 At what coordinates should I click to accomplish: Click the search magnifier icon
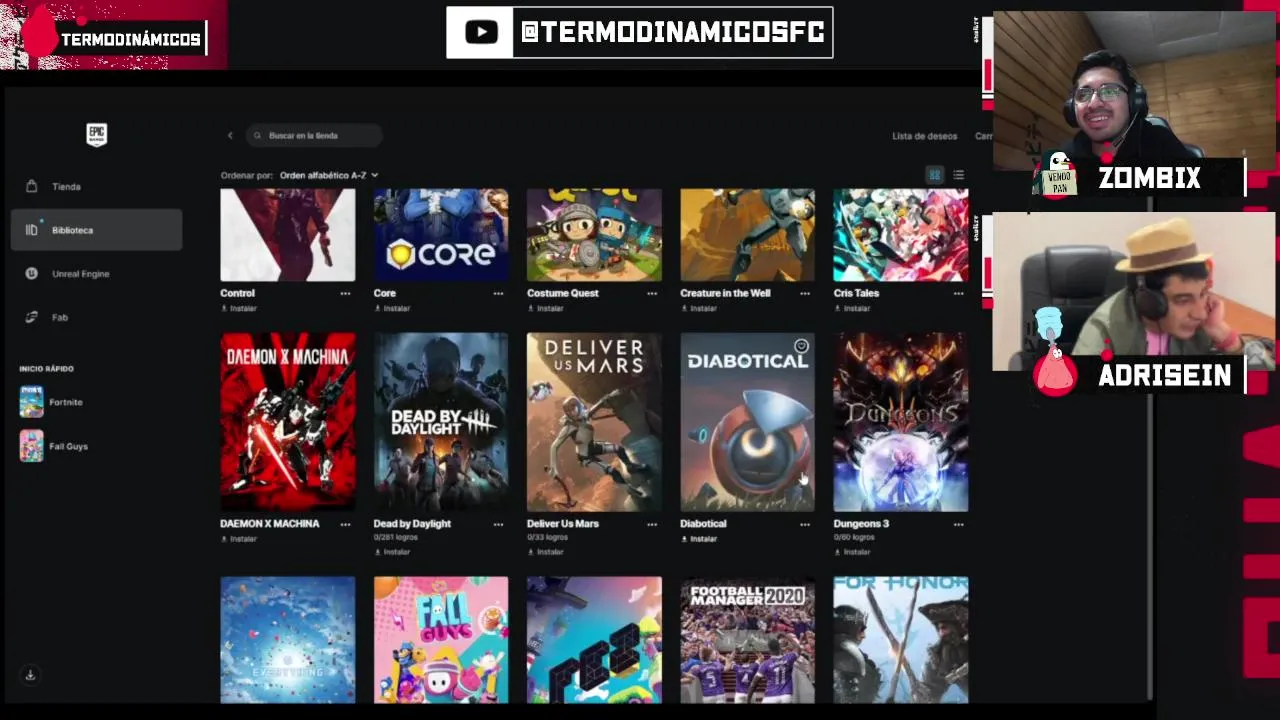pyautogui.click(x=257, y=135)
